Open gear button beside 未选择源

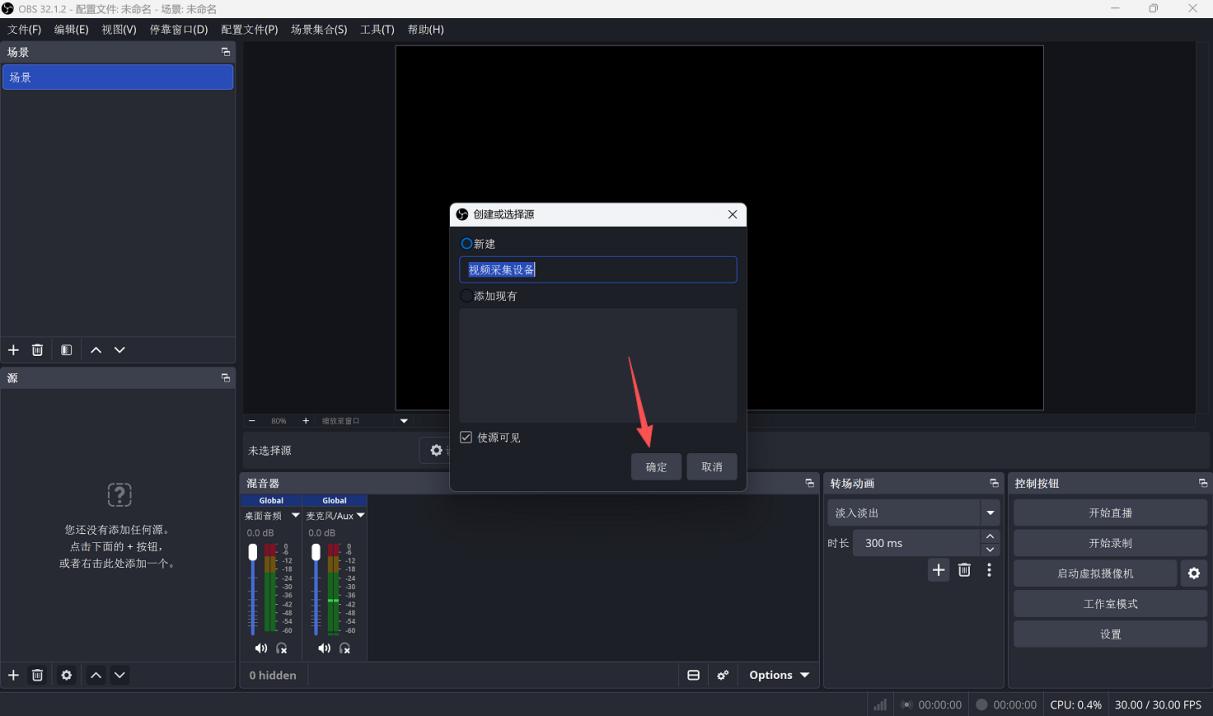click(436, 451)
